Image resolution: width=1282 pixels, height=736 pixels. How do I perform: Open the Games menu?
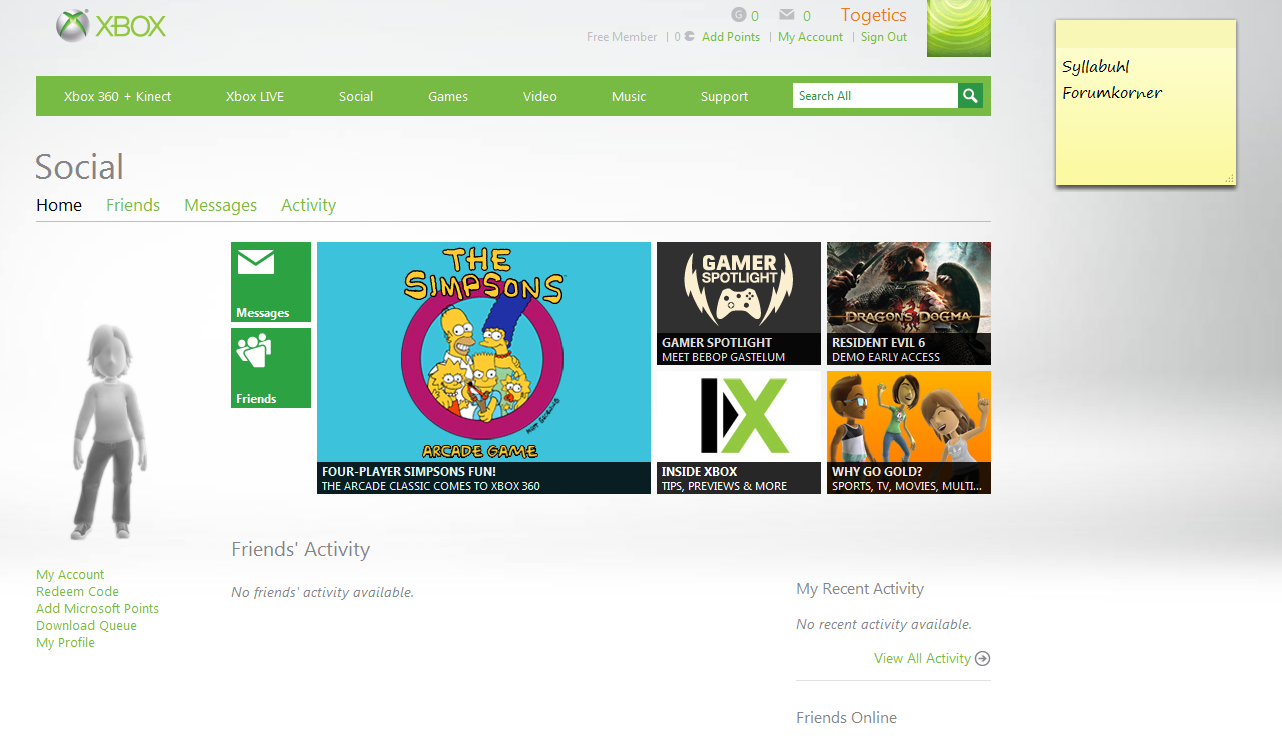(448, 97)
